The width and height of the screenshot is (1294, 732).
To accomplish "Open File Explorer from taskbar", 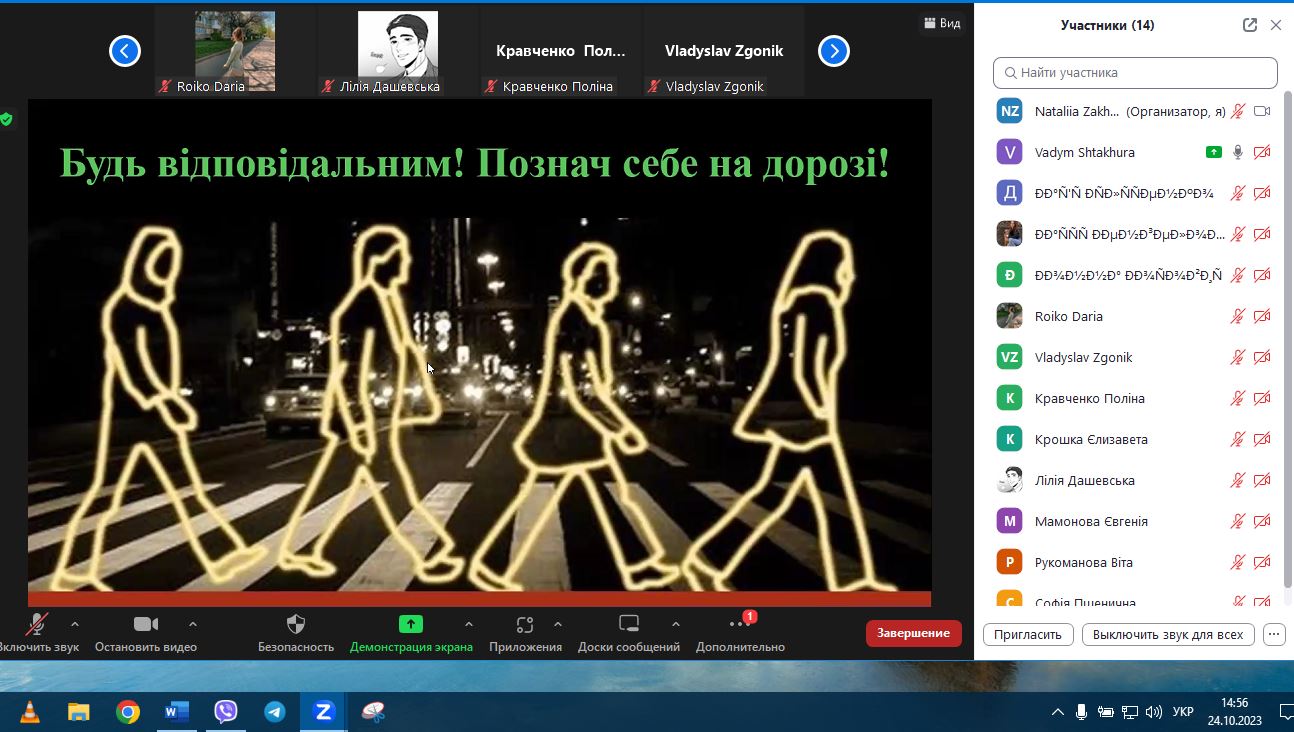I will pos(79,712).
